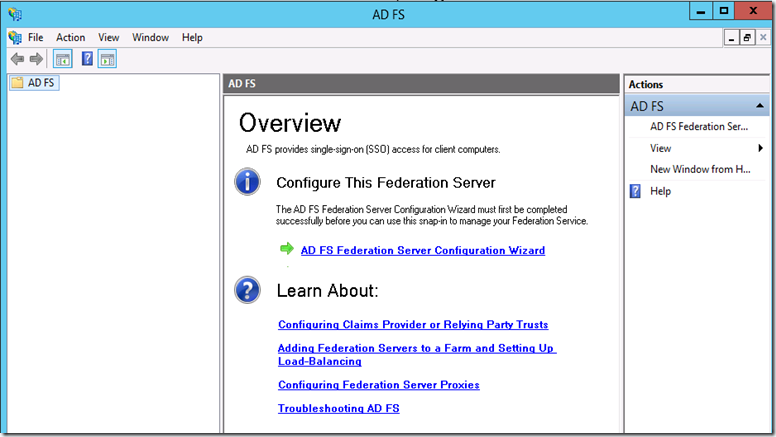Minimize the AD FS main window

[x=701, y=11]
